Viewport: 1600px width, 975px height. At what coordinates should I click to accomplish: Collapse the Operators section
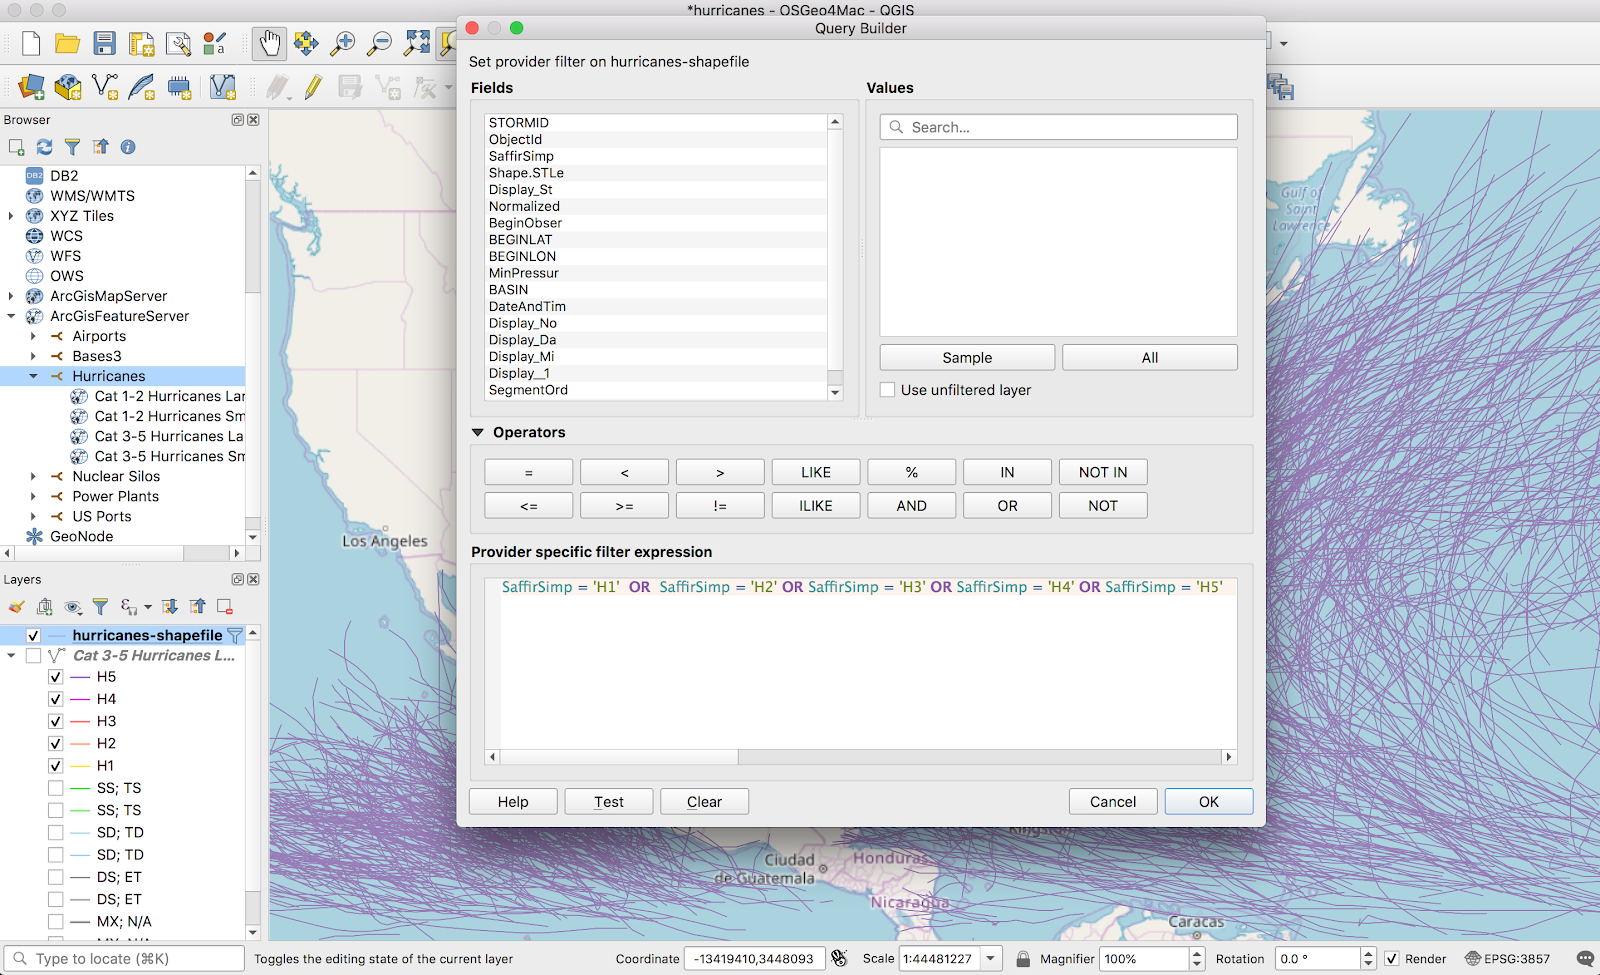pos(478,433)
